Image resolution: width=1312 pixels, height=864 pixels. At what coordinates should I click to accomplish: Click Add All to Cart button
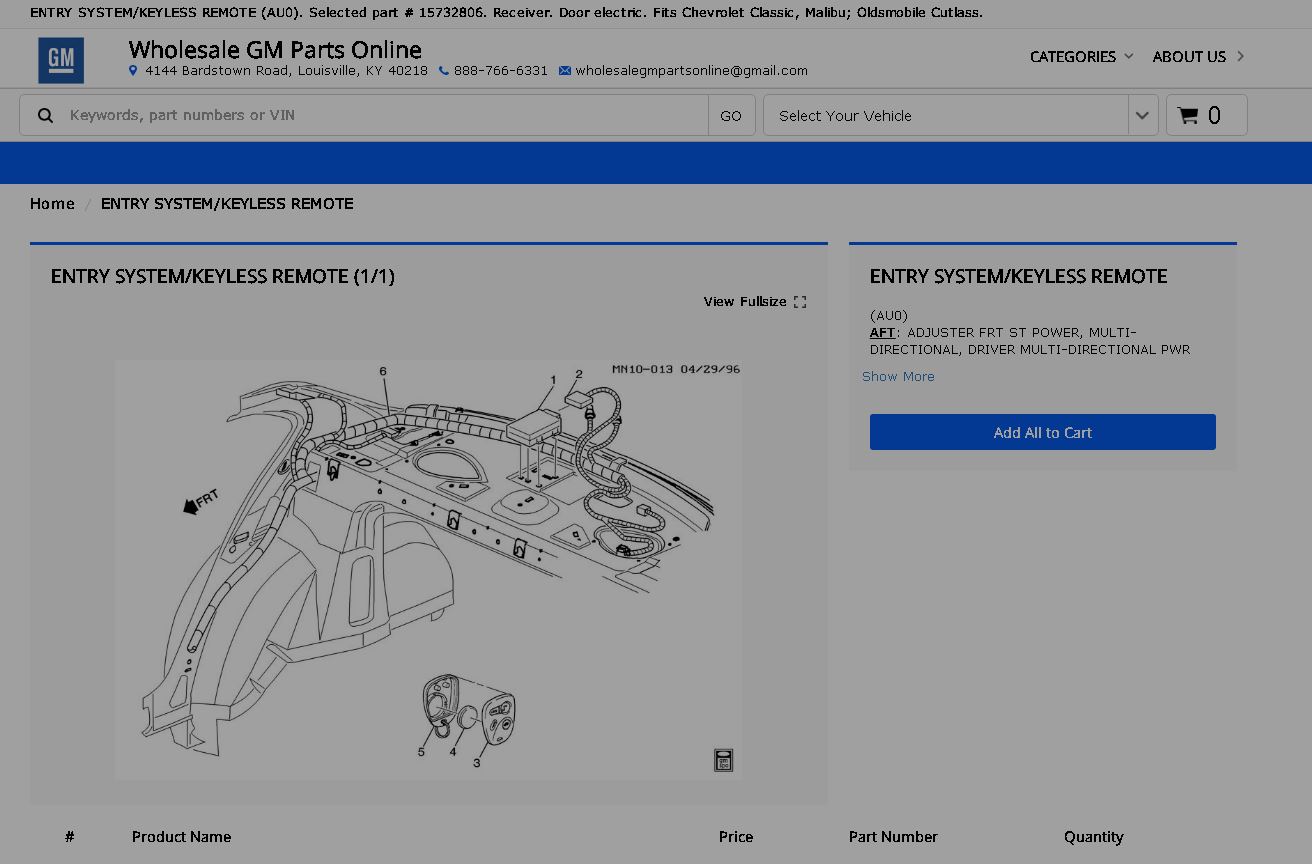[1043, 432]
